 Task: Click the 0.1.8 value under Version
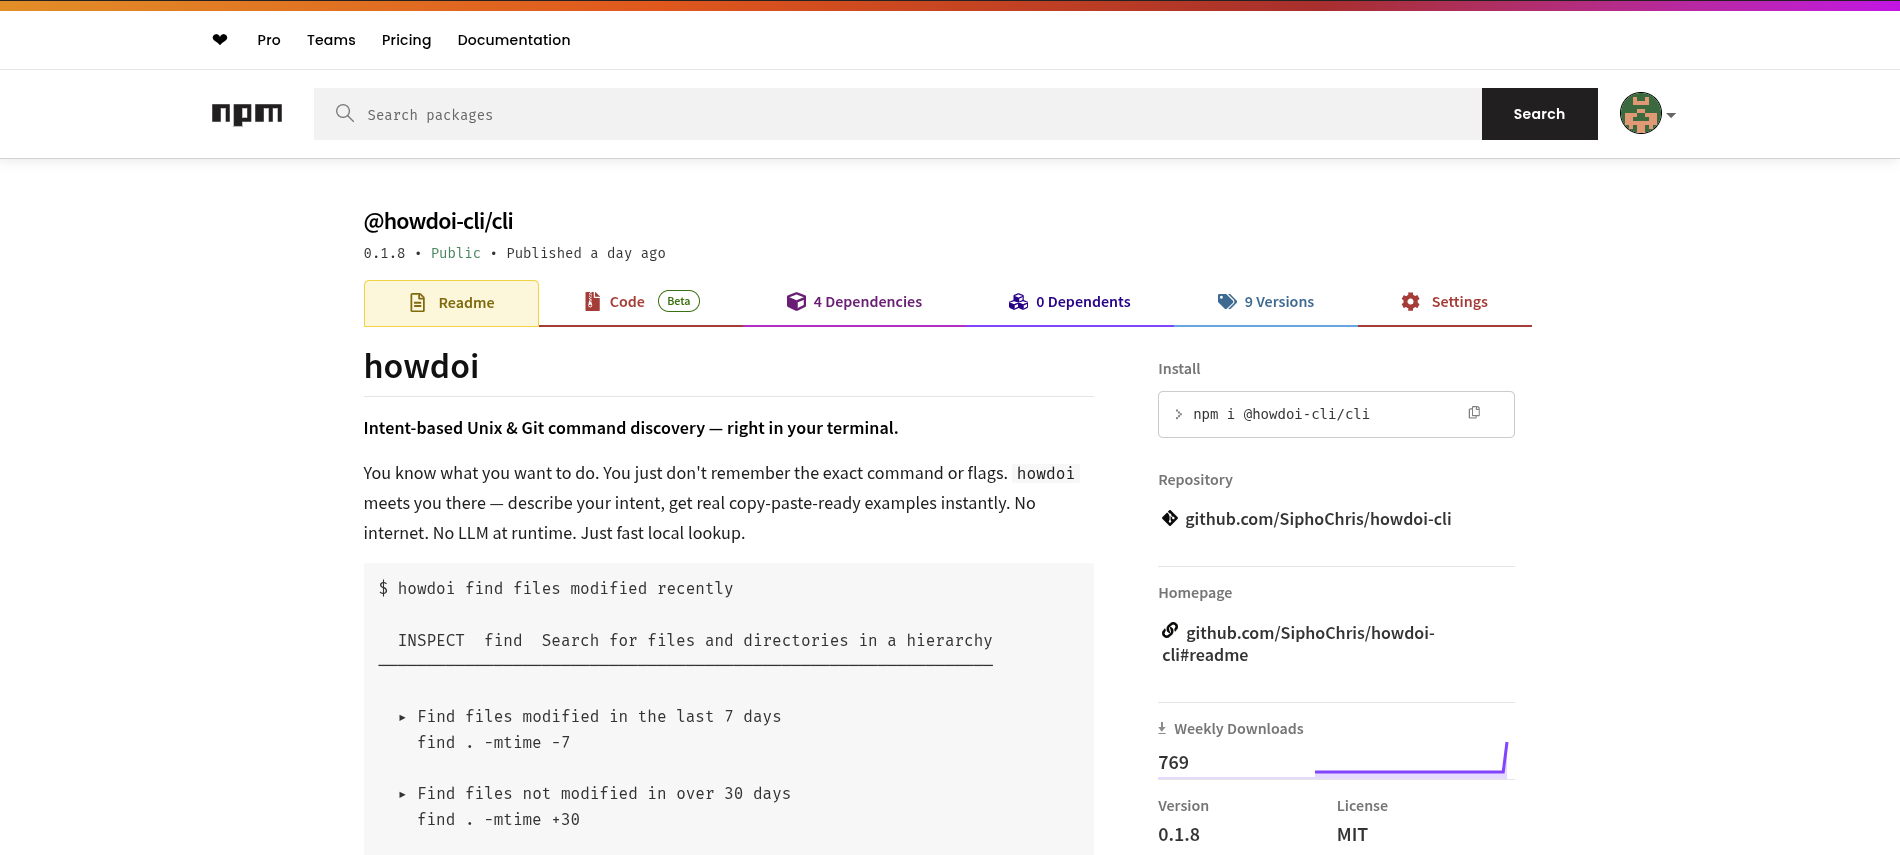pyautogui.click(x=1179, y=835)
